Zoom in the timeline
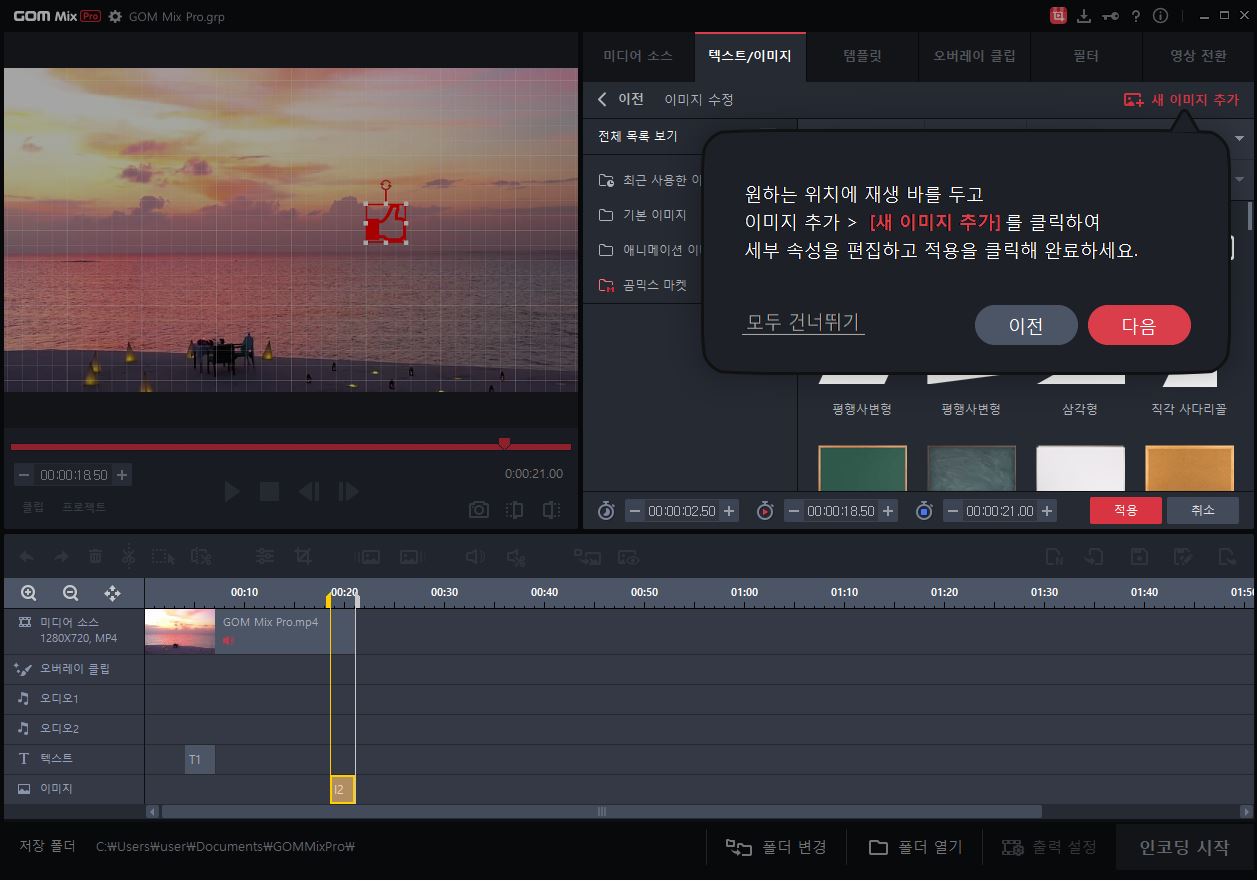This screenshot has height=881, width=1257. [x=29, y=593]
